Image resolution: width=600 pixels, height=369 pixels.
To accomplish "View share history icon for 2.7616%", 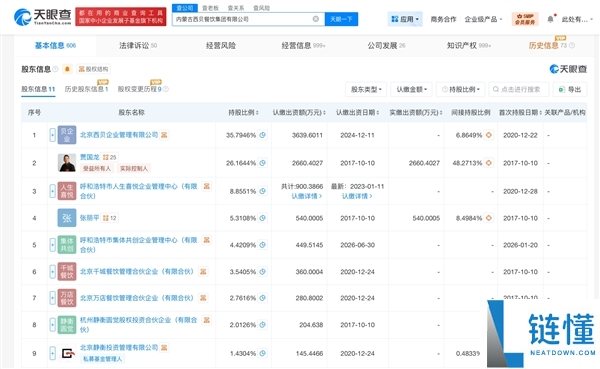I will [x=262, y=298].
